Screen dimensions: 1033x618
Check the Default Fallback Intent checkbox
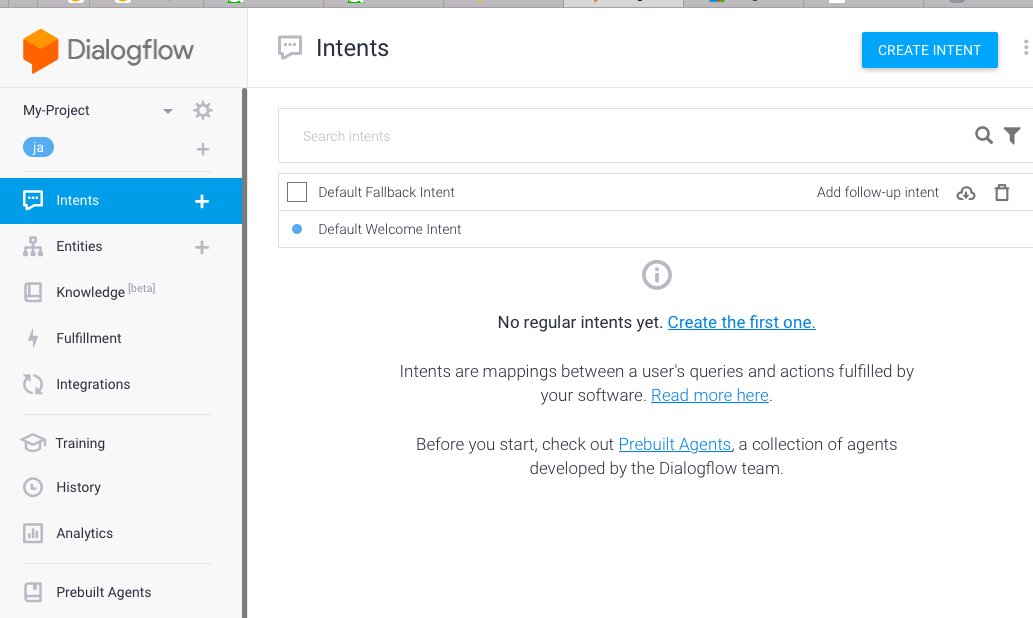pyautogui.click(x=297, y=192)
